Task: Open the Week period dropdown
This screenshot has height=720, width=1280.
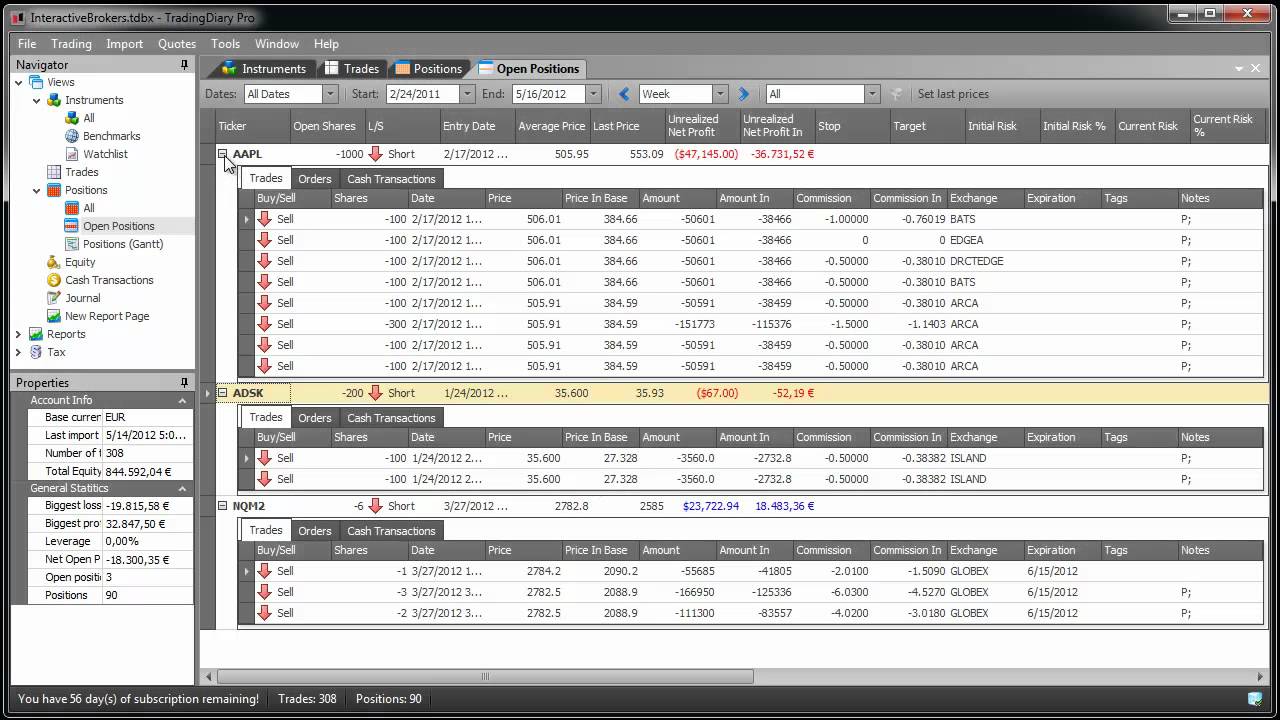Action: pos(719,94)
